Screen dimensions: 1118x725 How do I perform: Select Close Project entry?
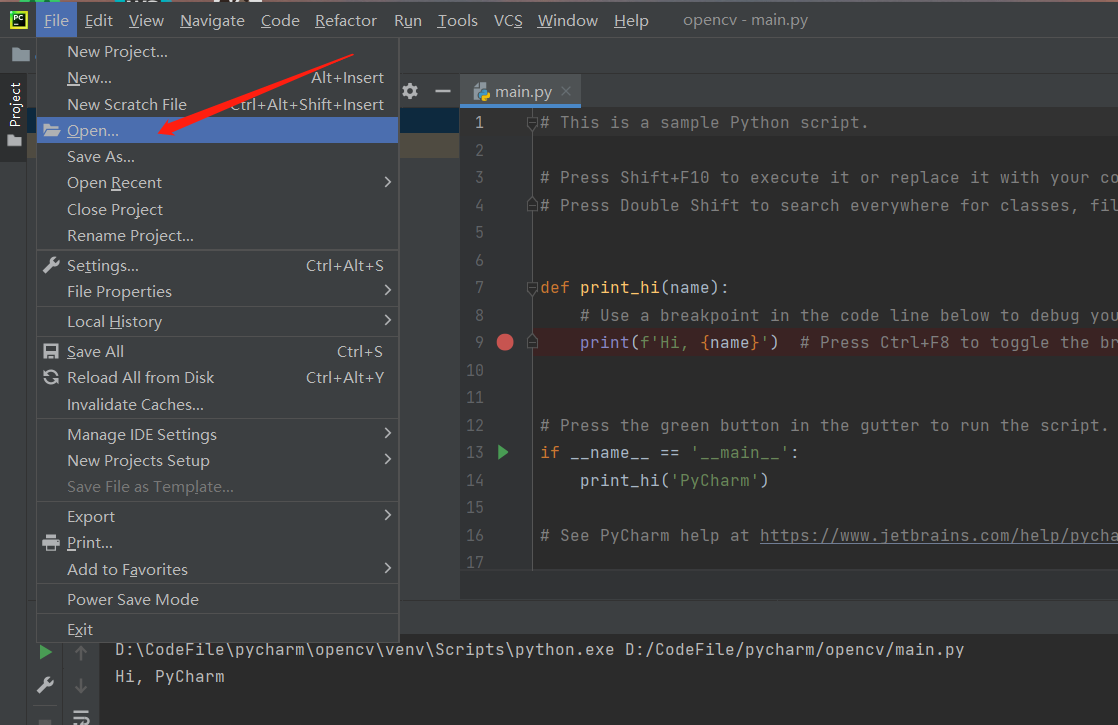[217, 210]
